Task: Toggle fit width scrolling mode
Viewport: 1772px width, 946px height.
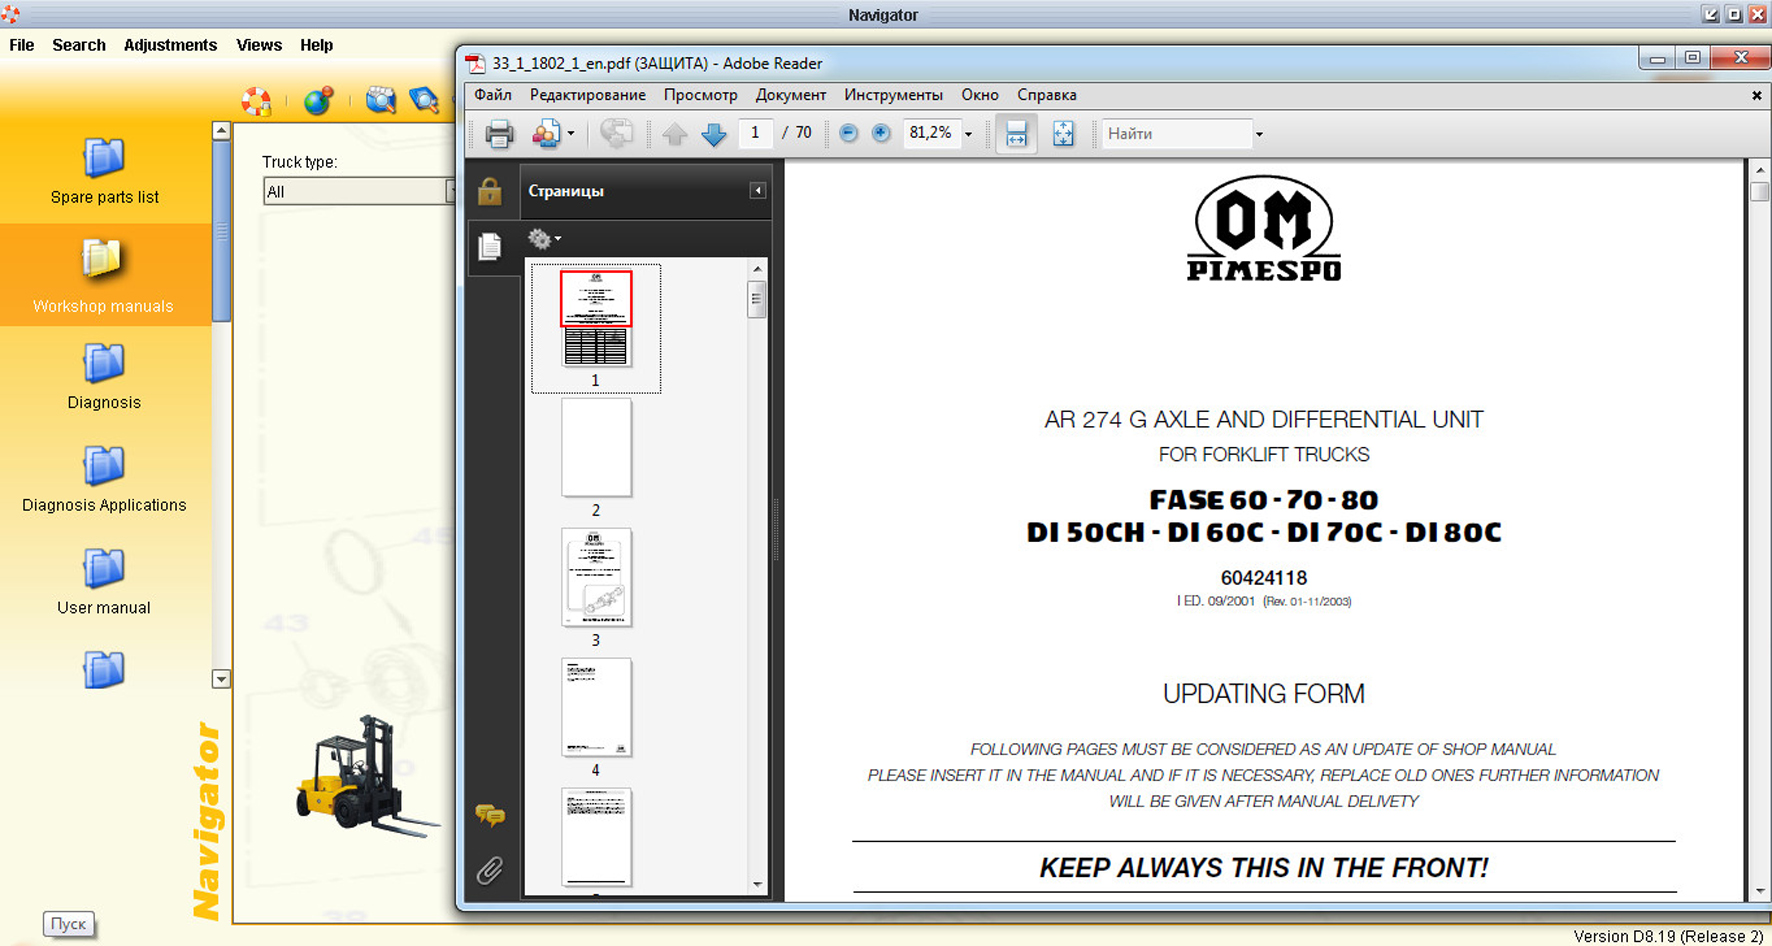Action: point(1016,134)
